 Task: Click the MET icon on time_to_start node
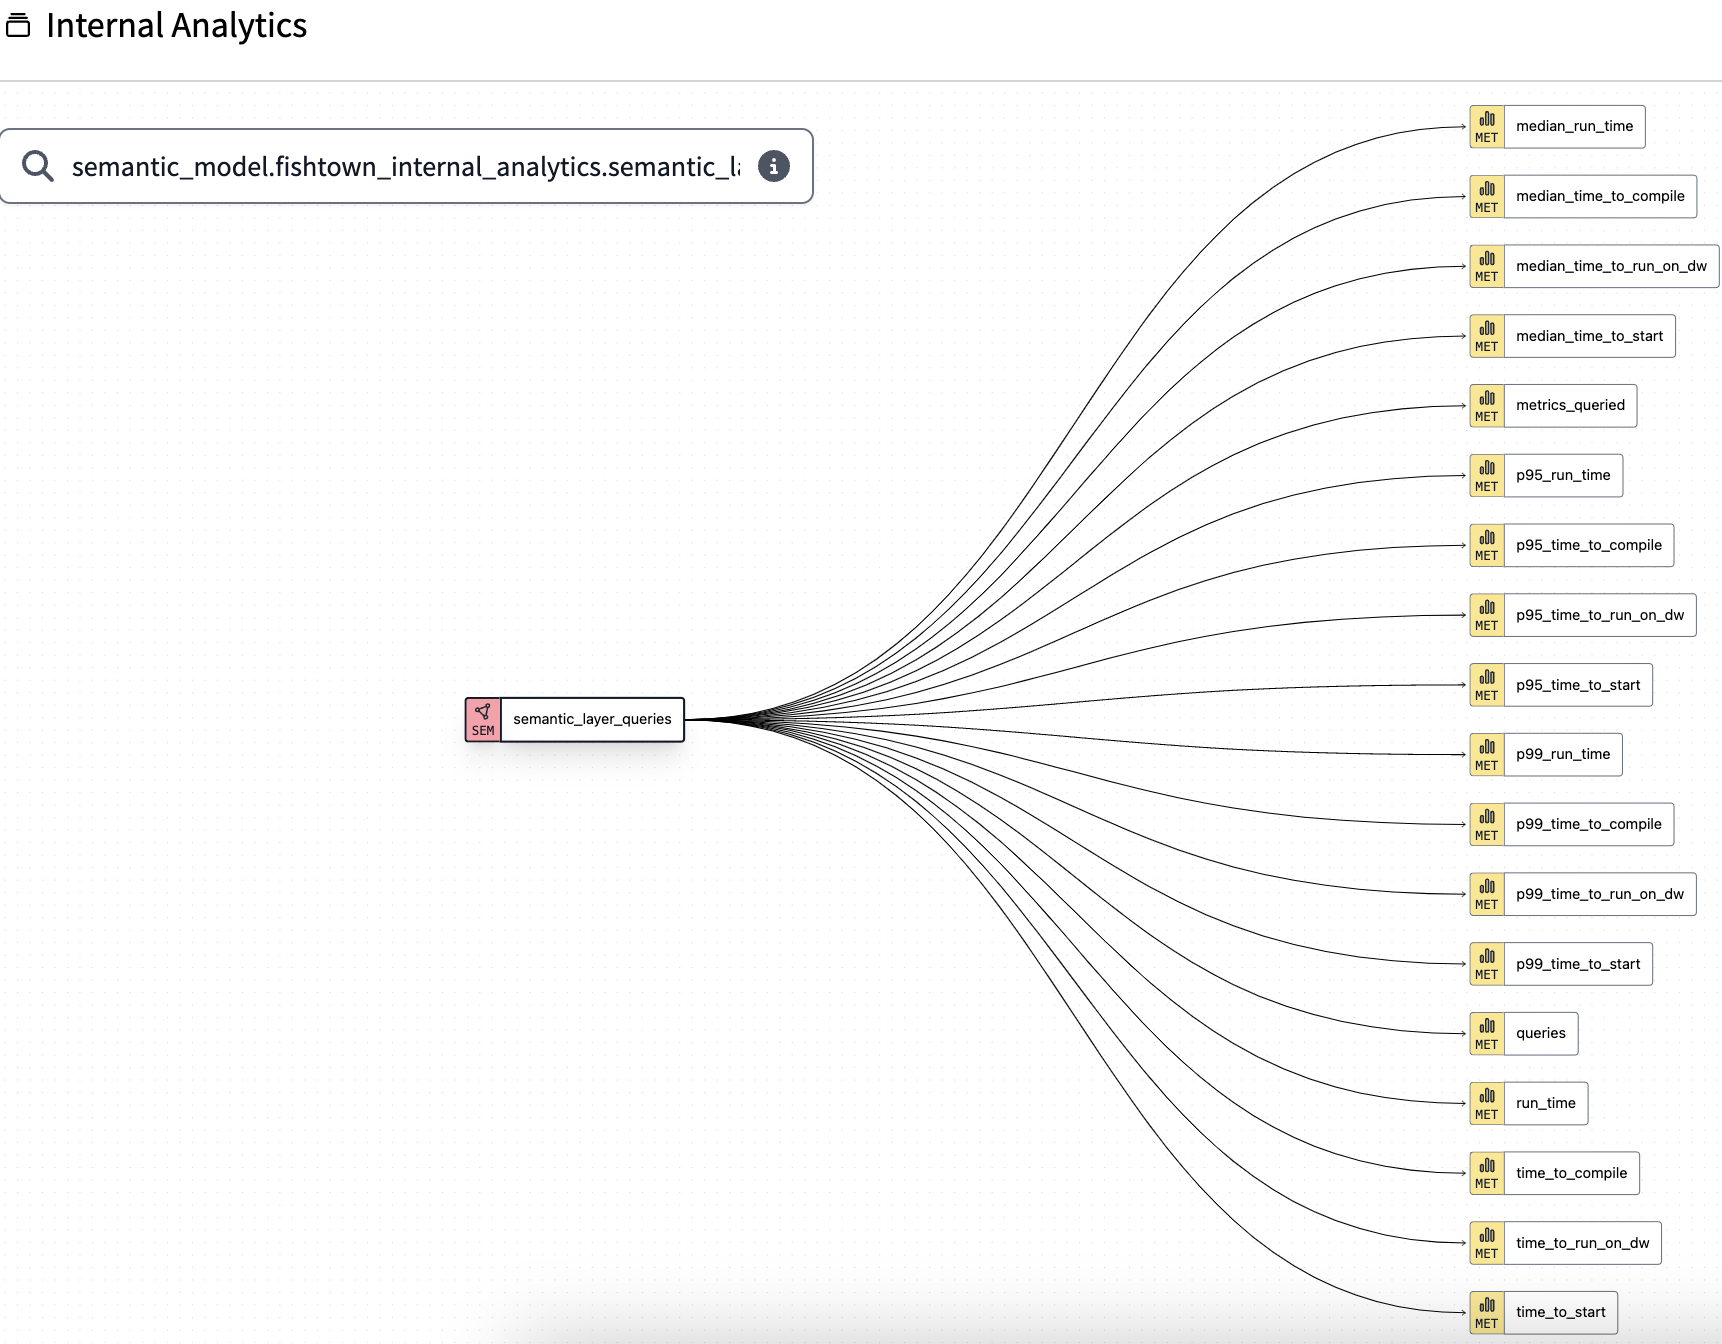1486,1311
